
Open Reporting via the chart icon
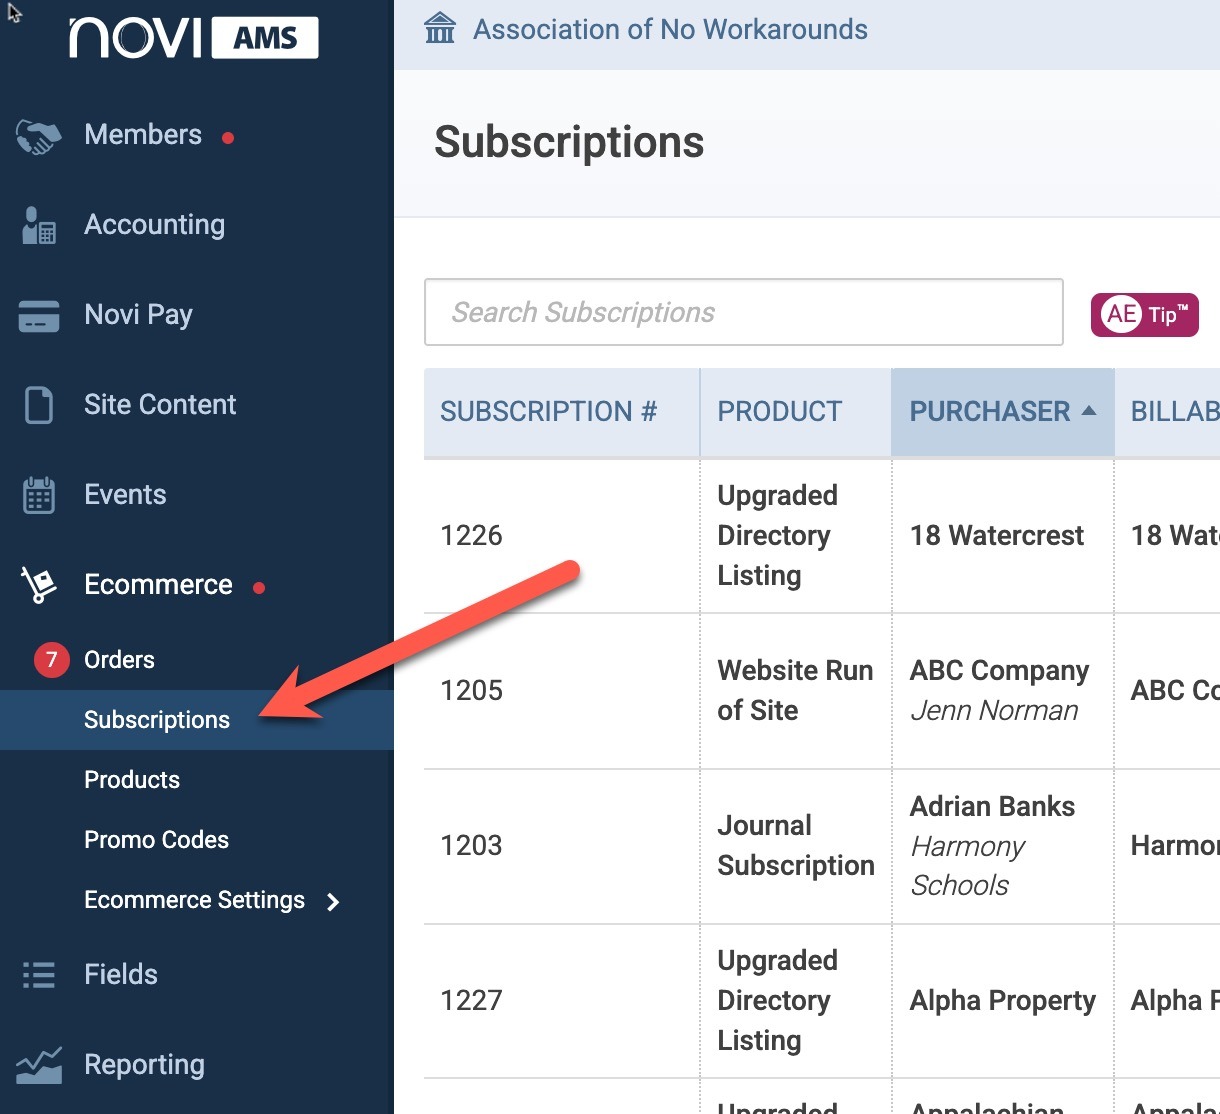pyautogui.click(x=38, y=1065)
